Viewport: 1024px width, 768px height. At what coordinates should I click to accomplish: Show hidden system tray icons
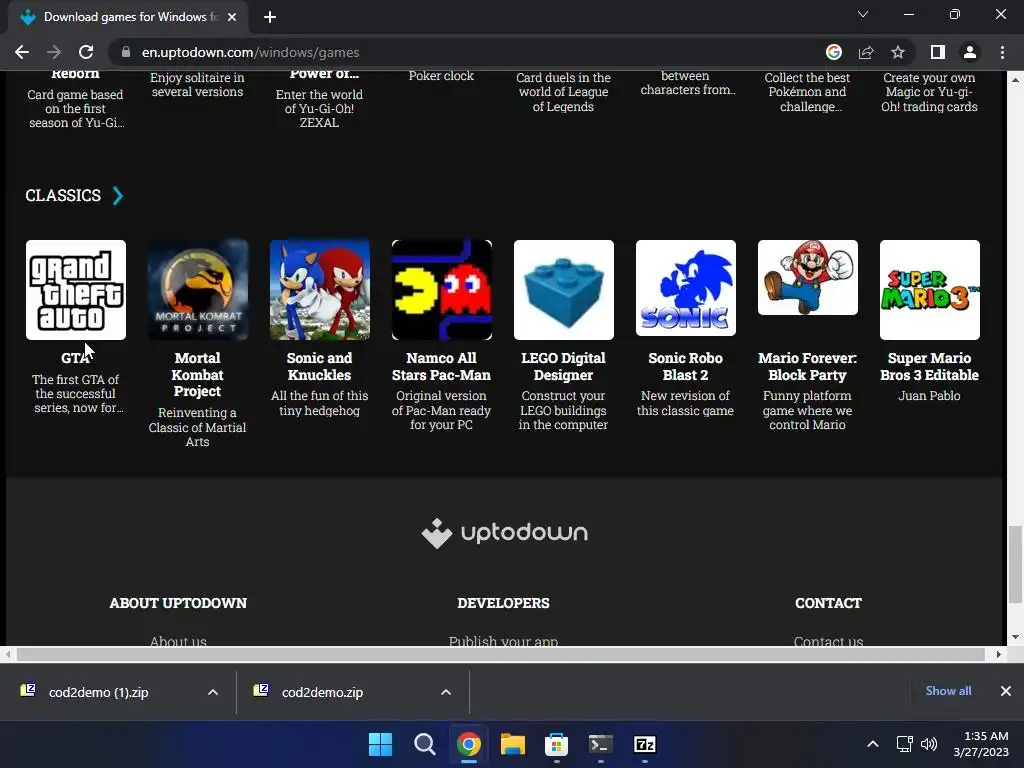(872, 744)
